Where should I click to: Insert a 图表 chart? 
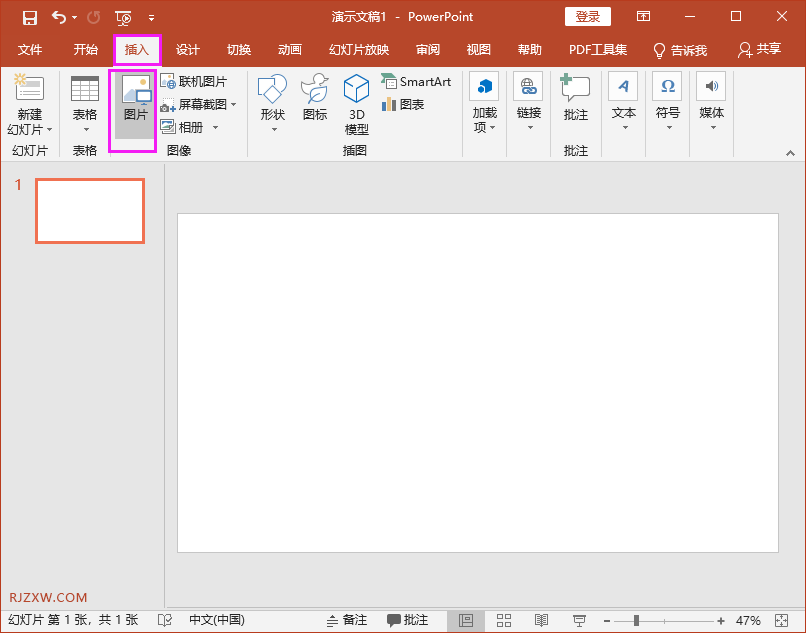click(403, 104)
